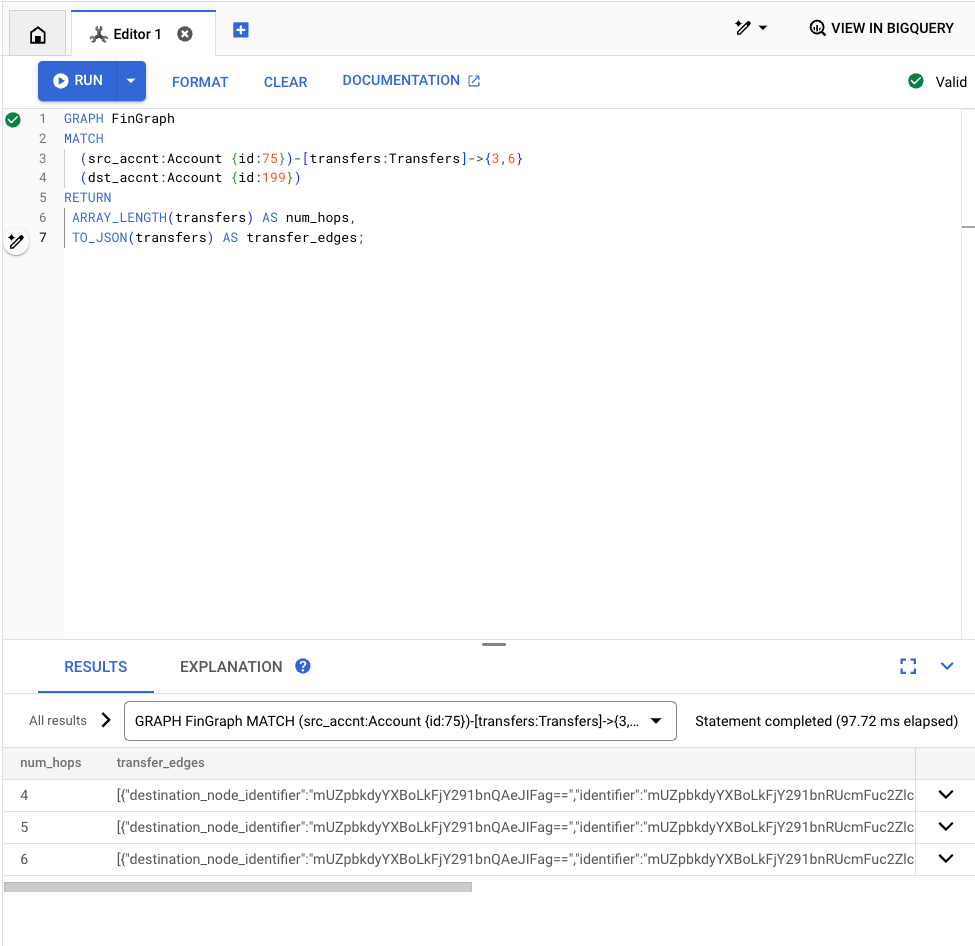This screenshot has height=946, width=975.
Task: Open the Documentation link
Action: tap(411, 81)
